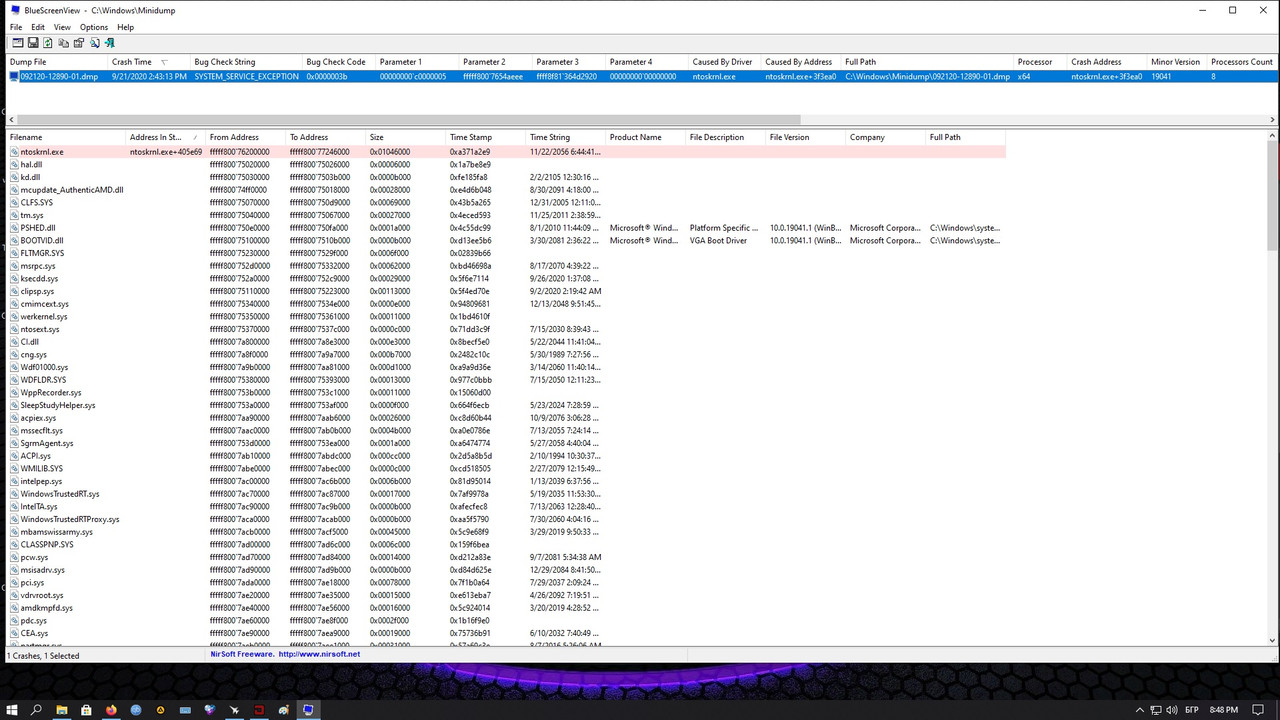Click the Refresh toolbar icon
Image resolution: width=1280 pixels, height=720 pixels.
[x=48, y=43]
